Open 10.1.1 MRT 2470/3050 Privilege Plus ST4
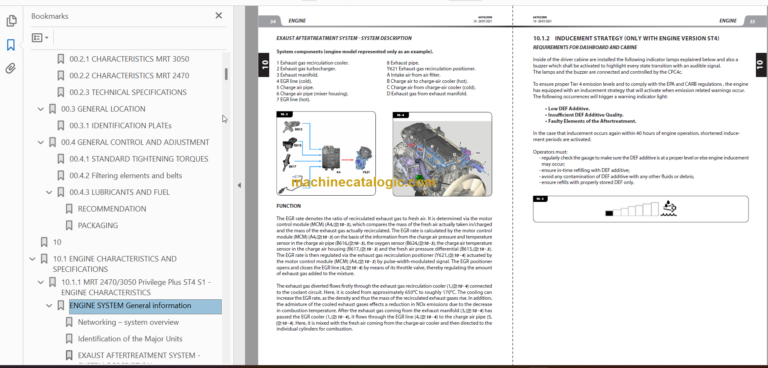This screenshot has width=768, height=368. pyautogui.click(x=136, y=287)
